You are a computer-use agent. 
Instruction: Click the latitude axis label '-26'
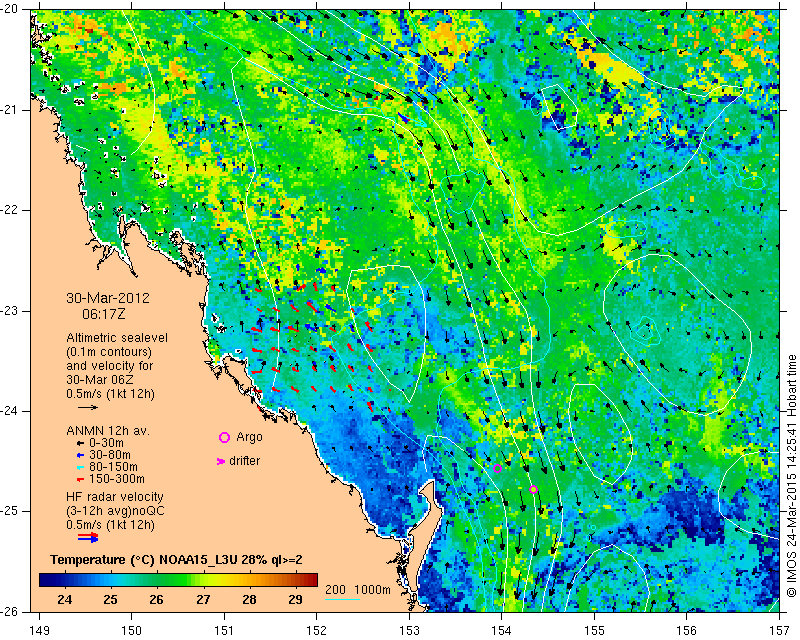10,612
